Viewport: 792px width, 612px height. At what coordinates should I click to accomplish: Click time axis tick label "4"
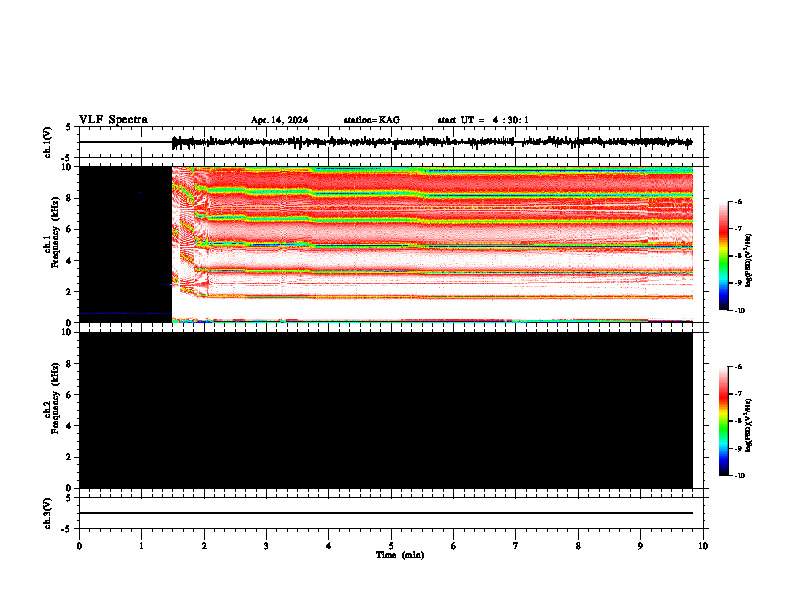[x=329, y=546]
